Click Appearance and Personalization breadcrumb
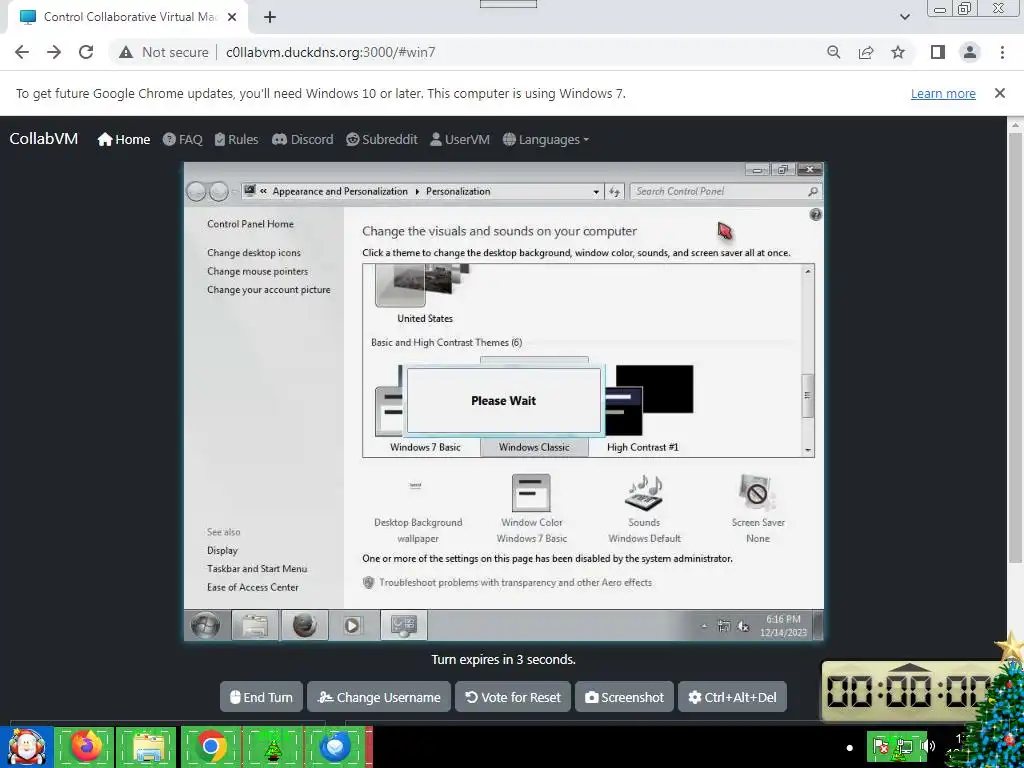Image resolution: width=1024 pixels, height=768 pixels. [340, 191]
